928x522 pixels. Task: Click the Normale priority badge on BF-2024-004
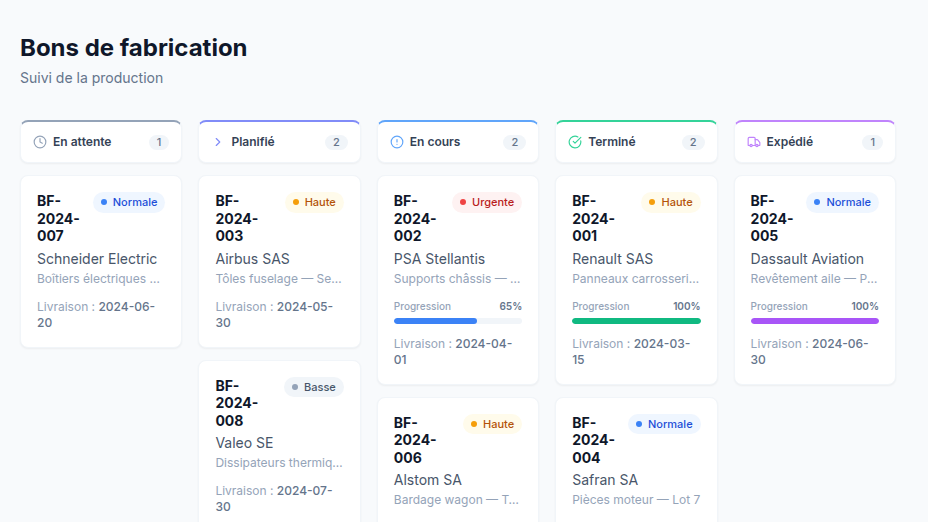pyautogui.click(x=664, y=424)
